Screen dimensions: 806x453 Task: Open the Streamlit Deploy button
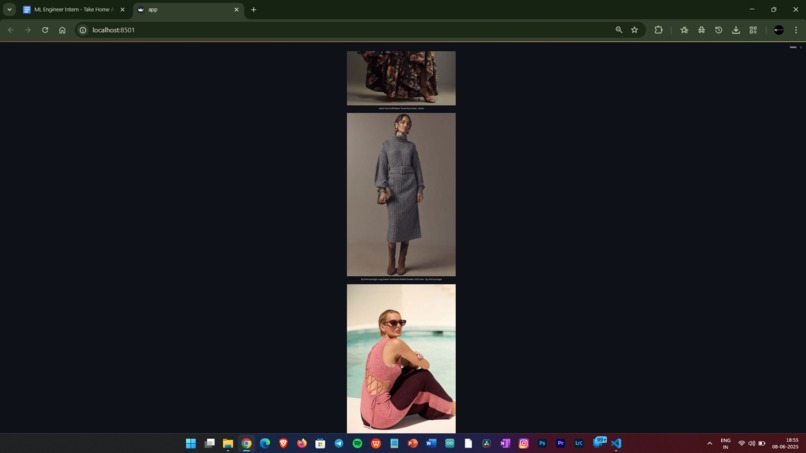(x=793, y=47)
